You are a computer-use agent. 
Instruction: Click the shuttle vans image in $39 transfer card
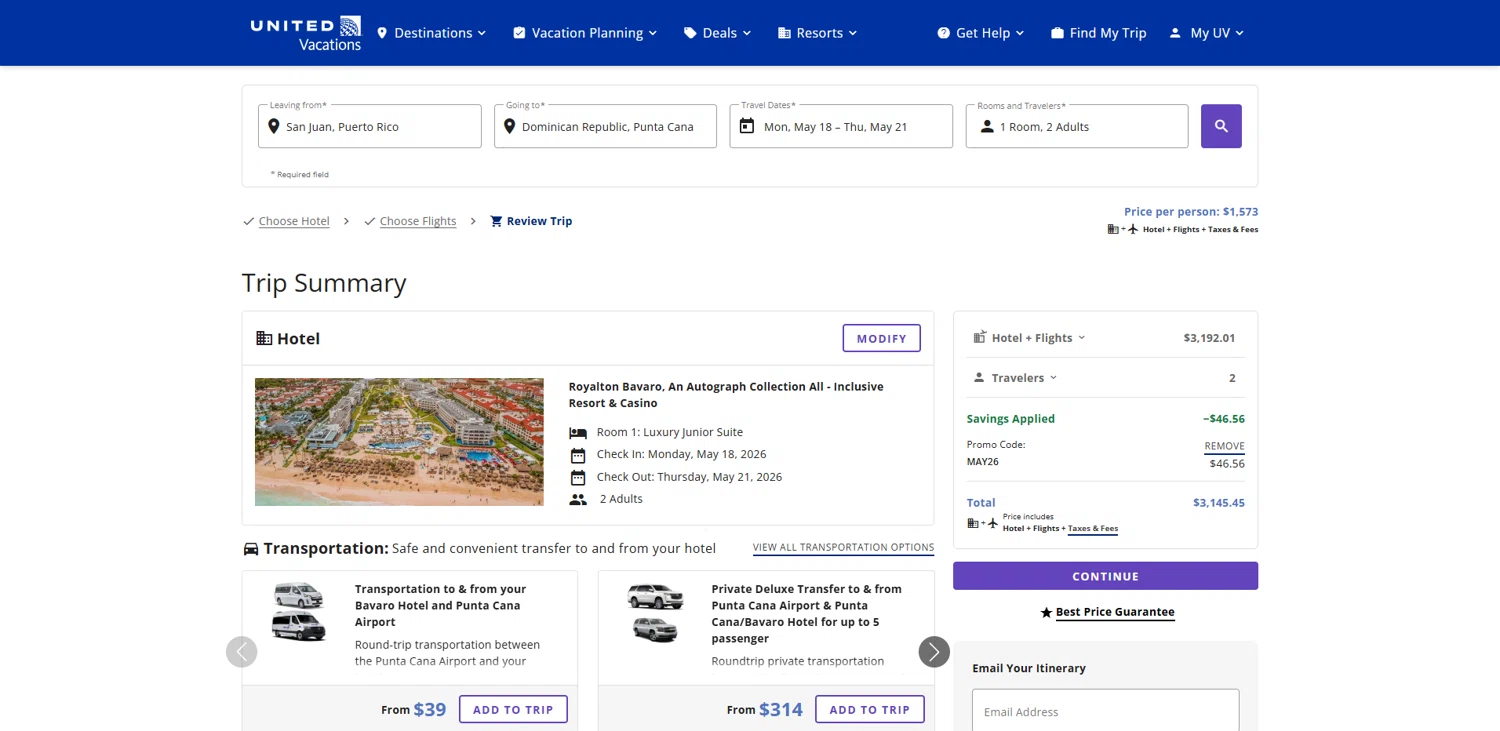coord(299,611)
